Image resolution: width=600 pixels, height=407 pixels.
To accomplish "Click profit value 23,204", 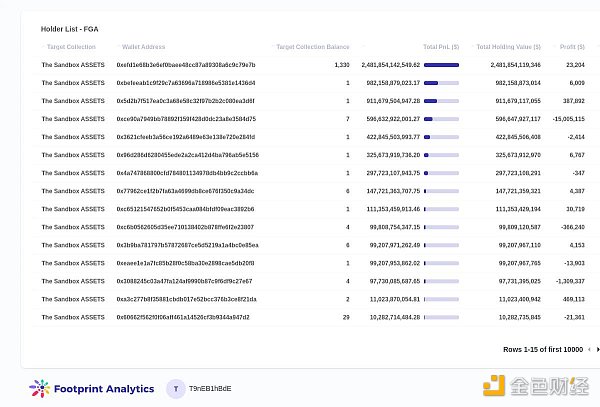I will pyautogui.click(x=576, y=65).
